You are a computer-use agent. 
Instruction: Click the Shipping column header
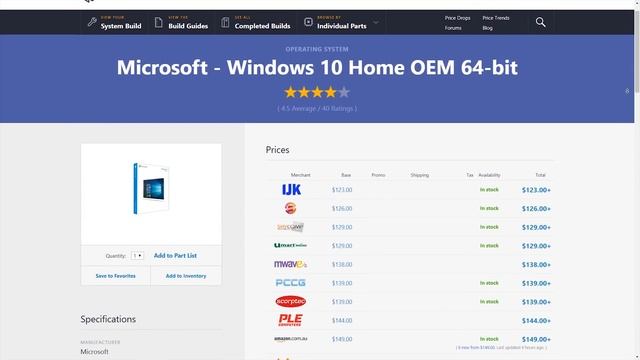click(x=420, y=175)
